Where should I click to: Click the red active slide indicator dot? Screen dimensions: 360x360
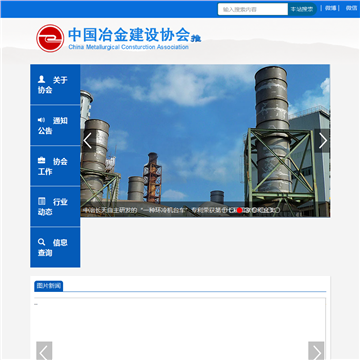point(239,210)
